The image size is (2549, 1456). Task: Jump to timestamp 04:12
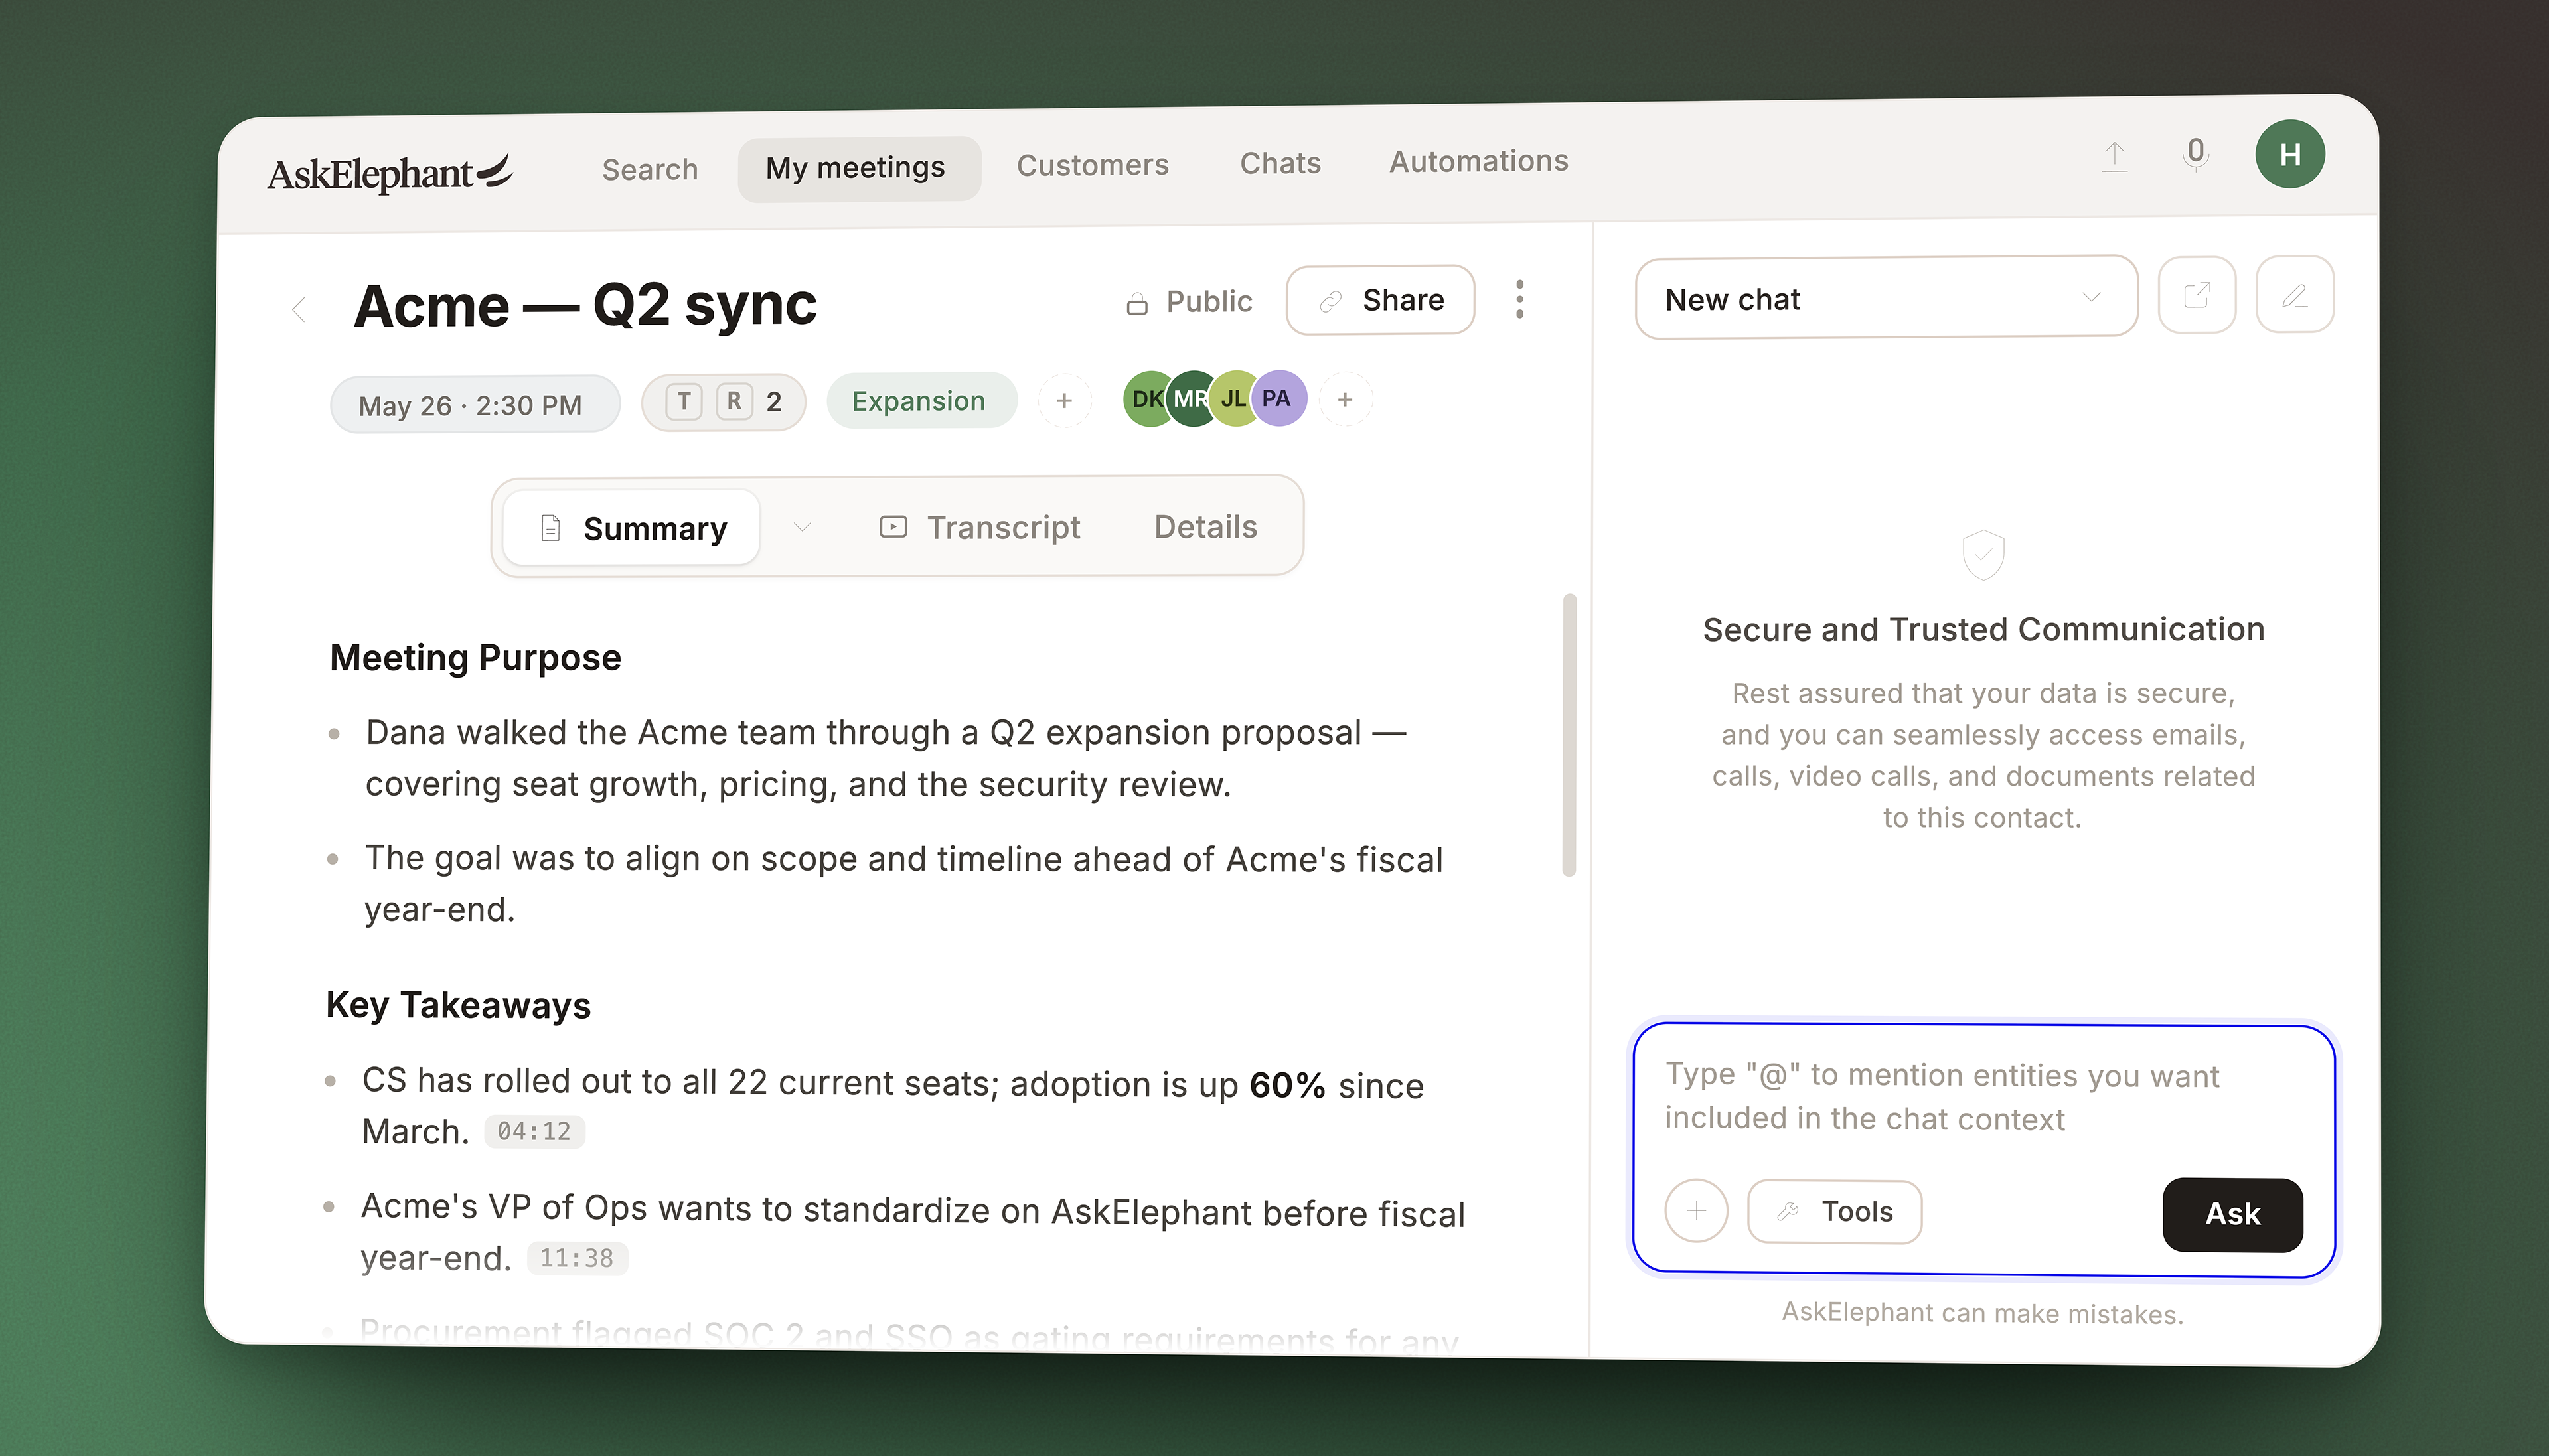535,1132
